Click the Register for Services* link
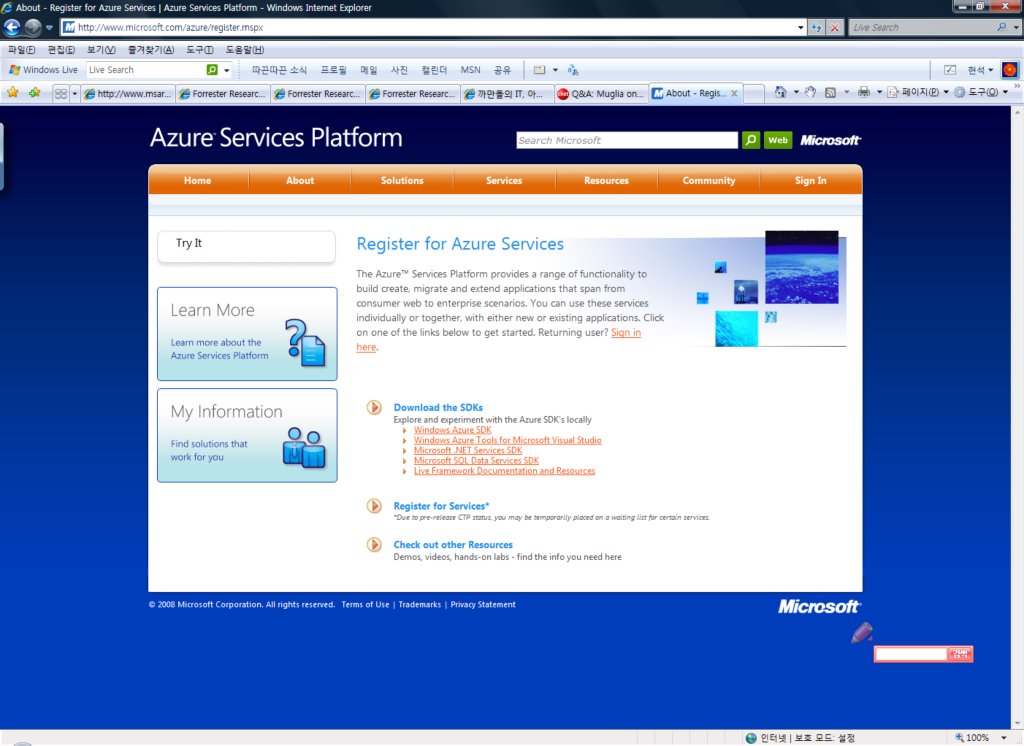This screenshot has height=746, width=1024. pyautogui.click(x=441, y=506)
